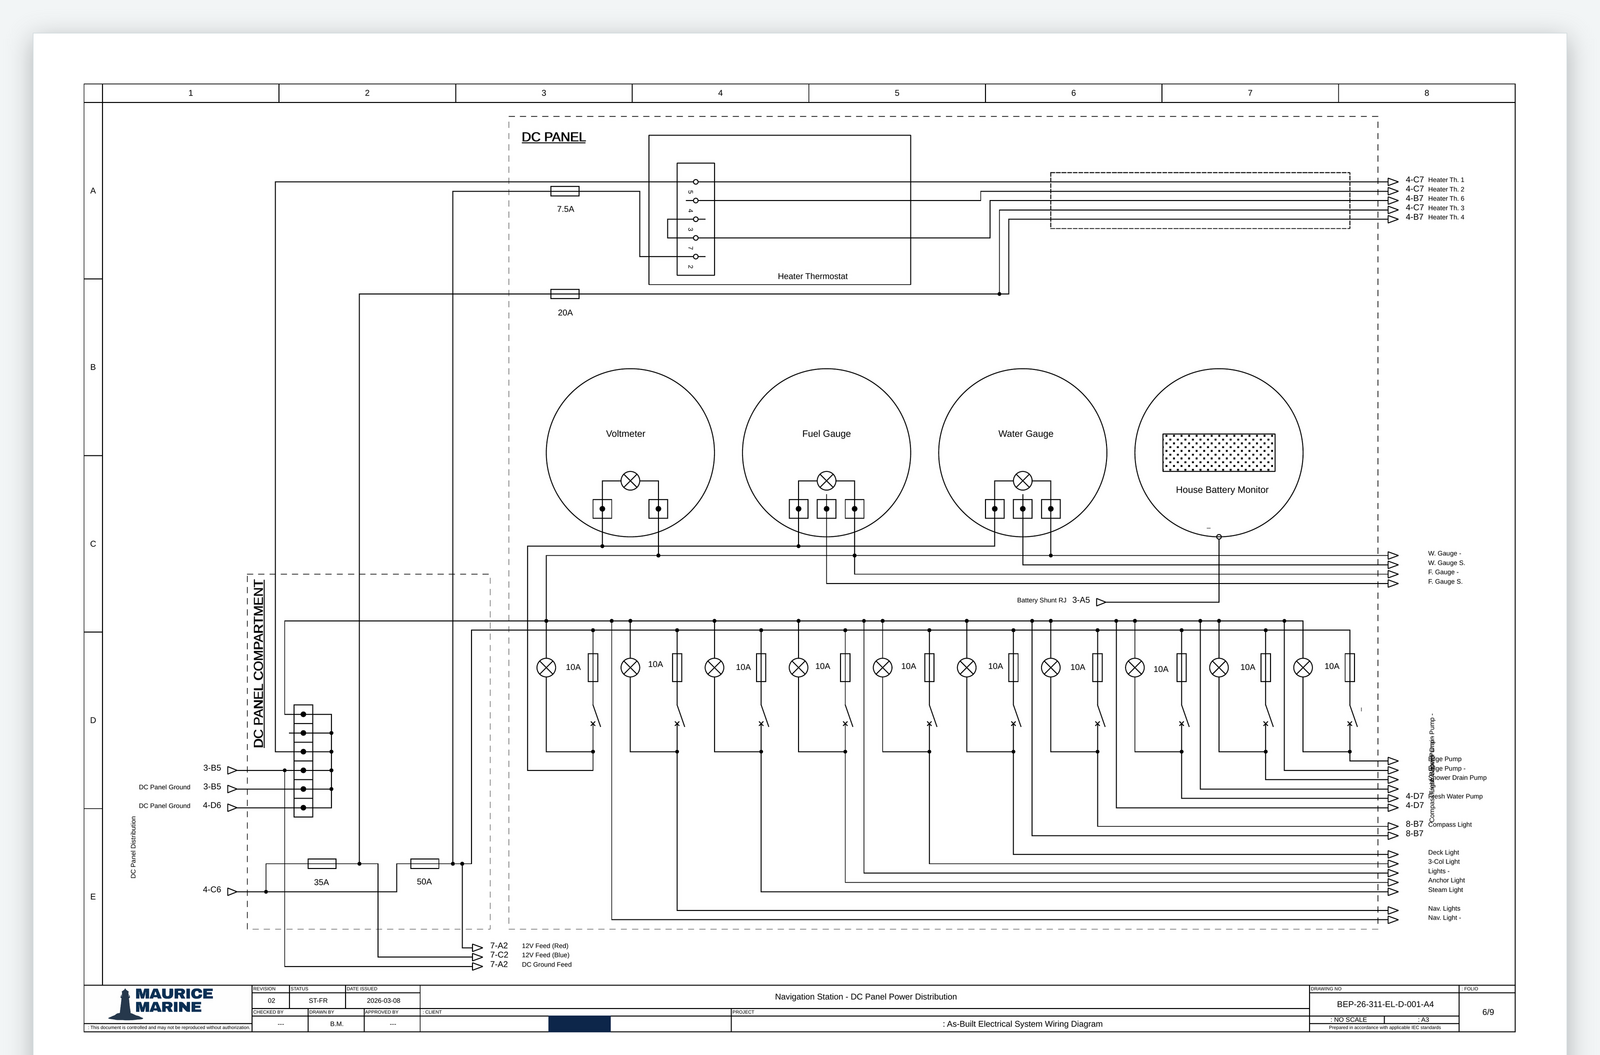Click the Shower Drain Pump label
The image size is (1600, 1055).
point(1457,778)
